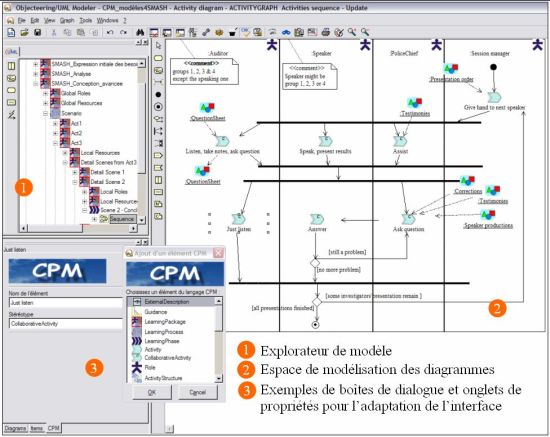550x437 pixels.
Task: Open the Graph menu
Action: [x=67, y=20]
